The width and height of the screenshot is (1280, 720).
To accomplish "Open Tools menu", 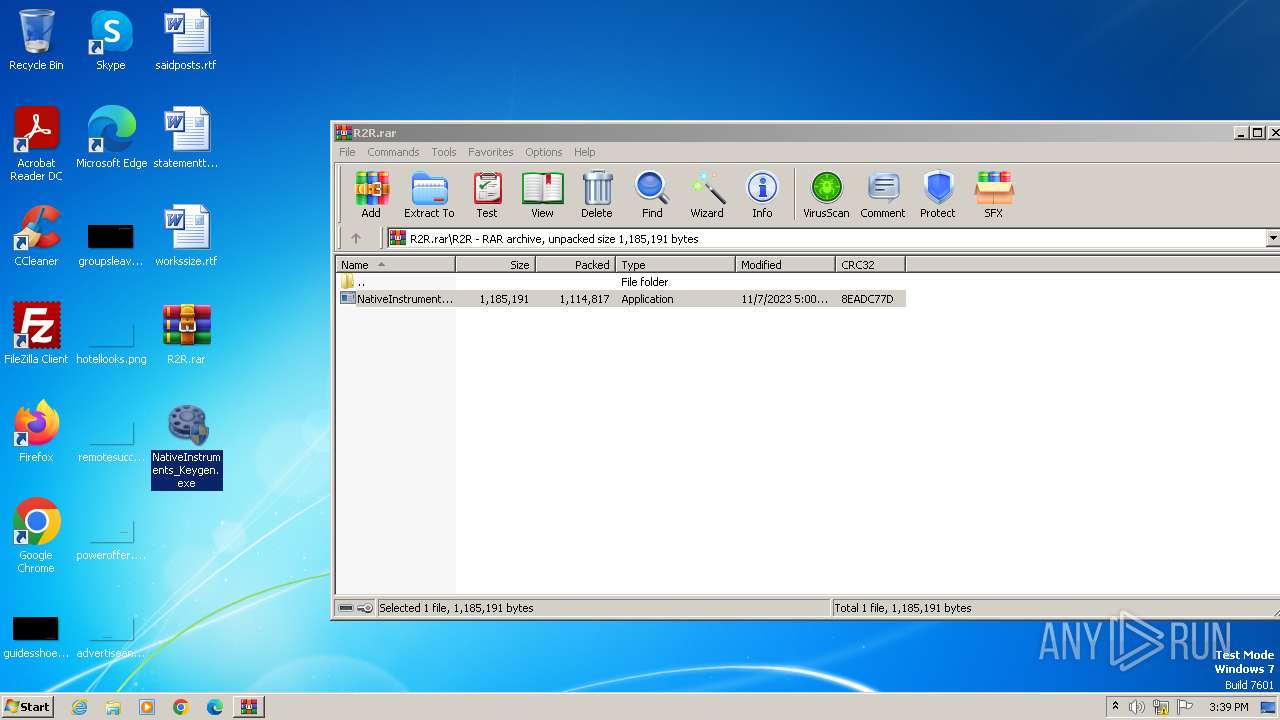I will point(444,152).
